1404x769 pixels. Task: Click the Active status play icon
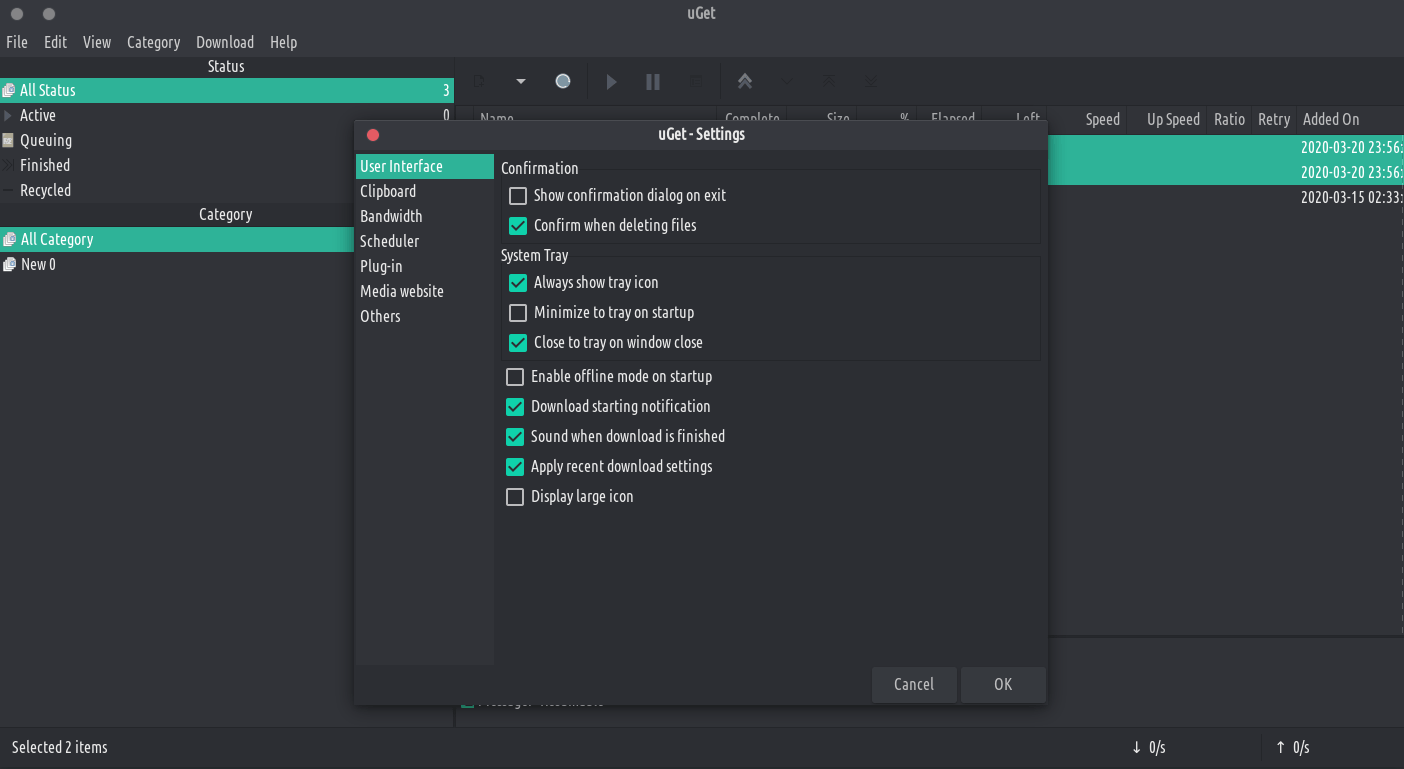click(x=9, y=115)
